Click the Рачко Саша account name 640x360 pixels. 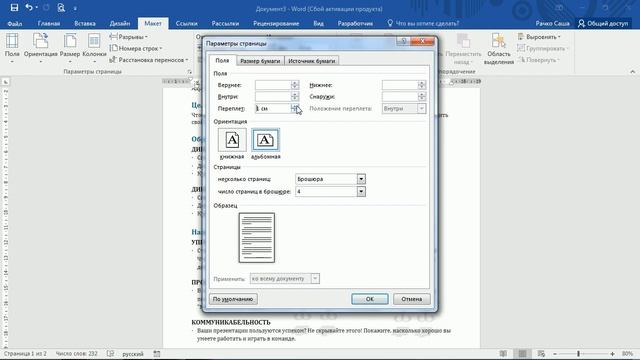[553, 23]
